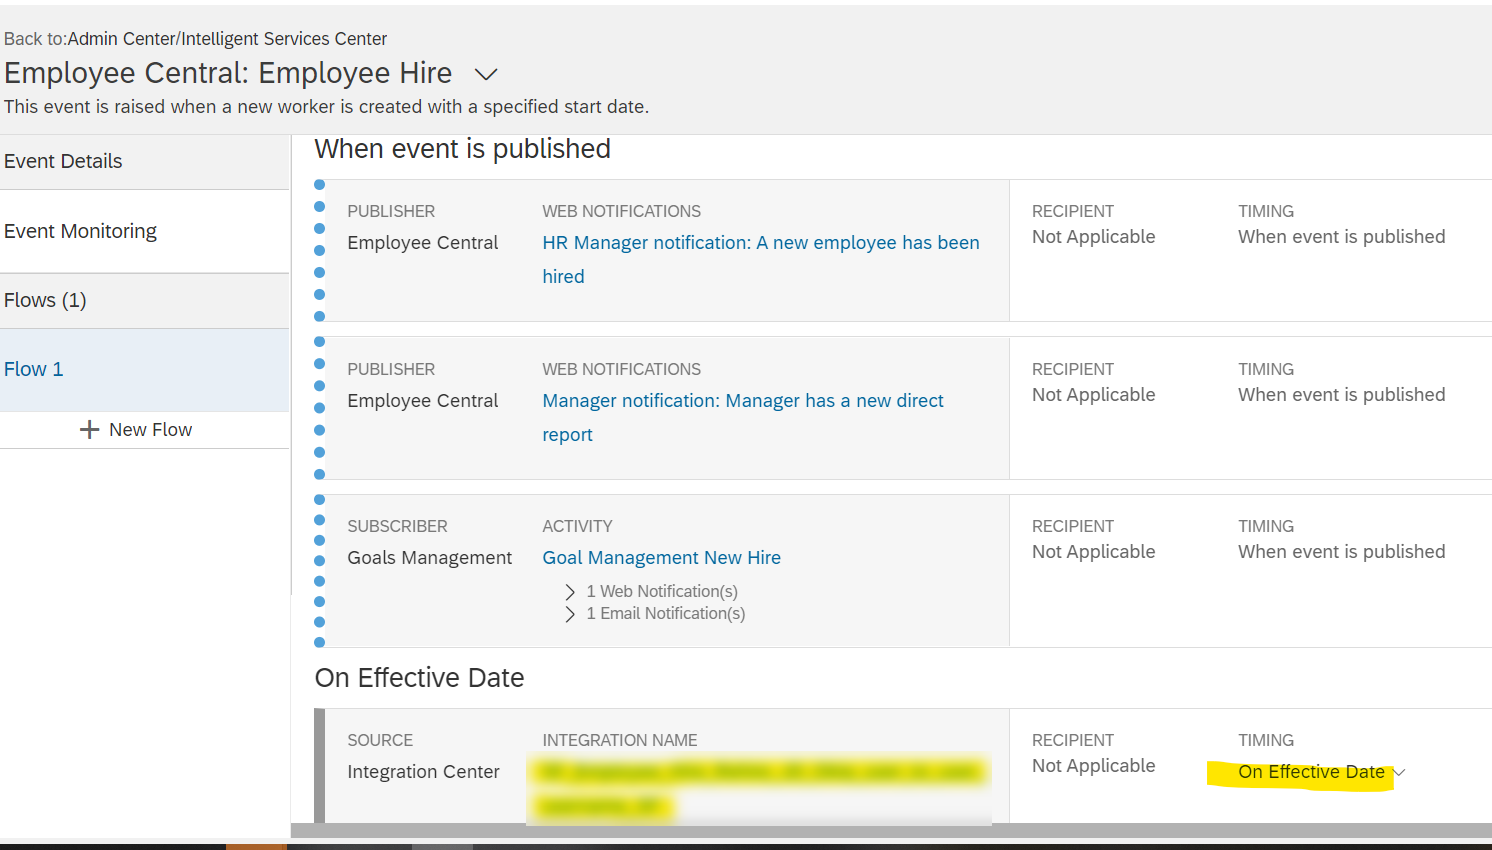This screenshot has width=1492, height=850.
Task: Click the 'When event is published' section heading
Action: point(462,149)
